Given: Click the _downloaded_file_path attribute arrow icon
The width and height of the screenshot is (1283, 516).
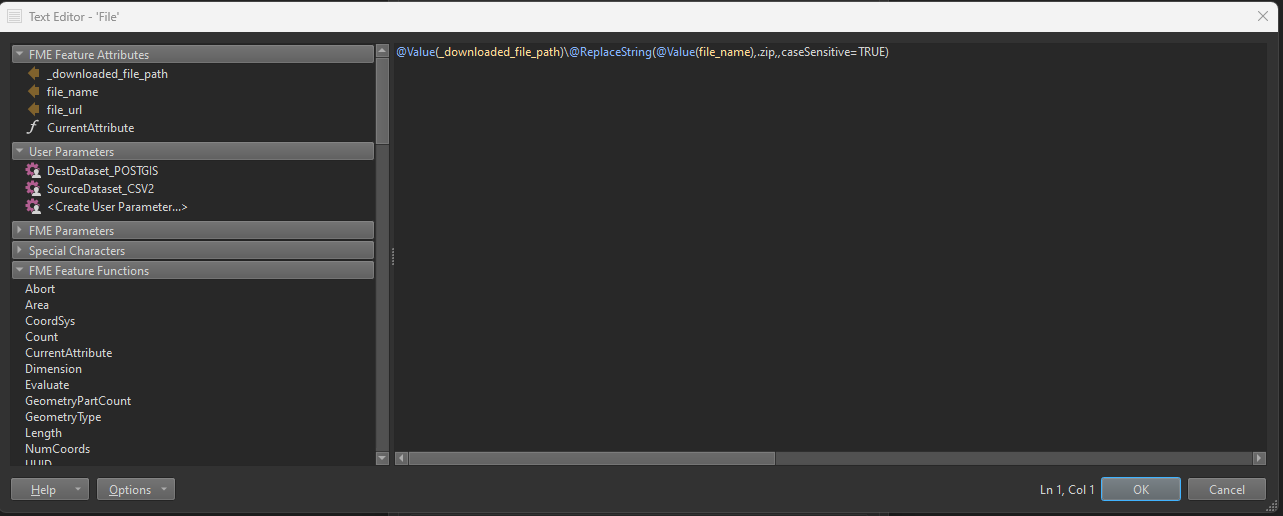Looking at the screenshot, I should [33, 74].
